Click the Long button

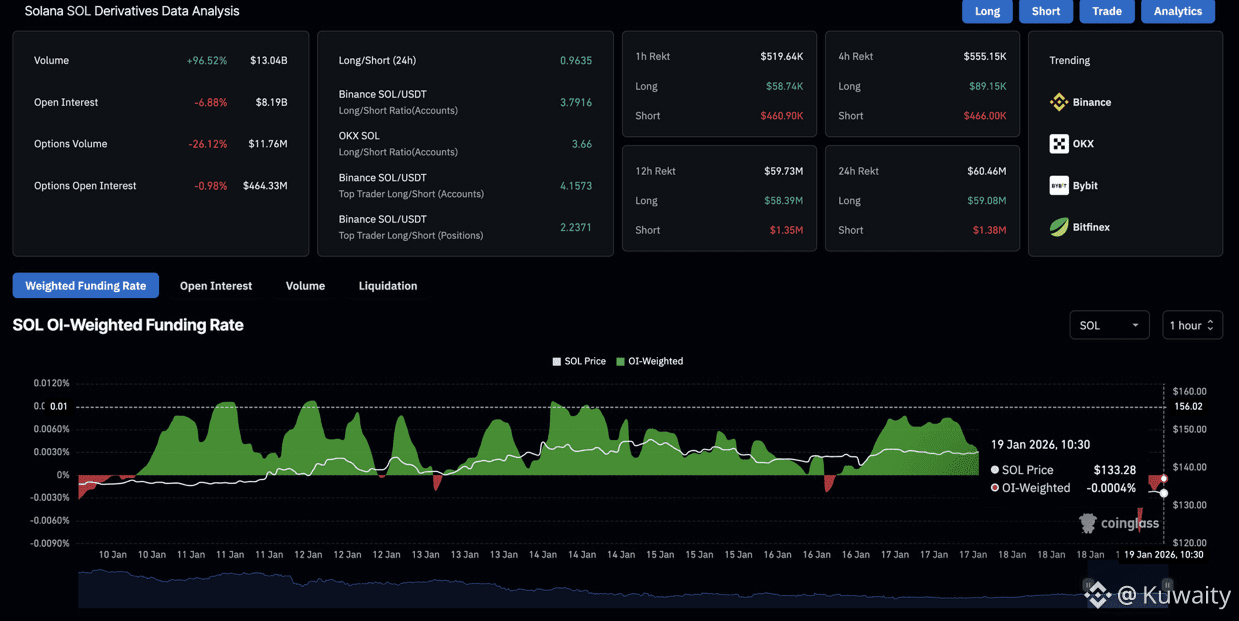[x=987, y=11]
